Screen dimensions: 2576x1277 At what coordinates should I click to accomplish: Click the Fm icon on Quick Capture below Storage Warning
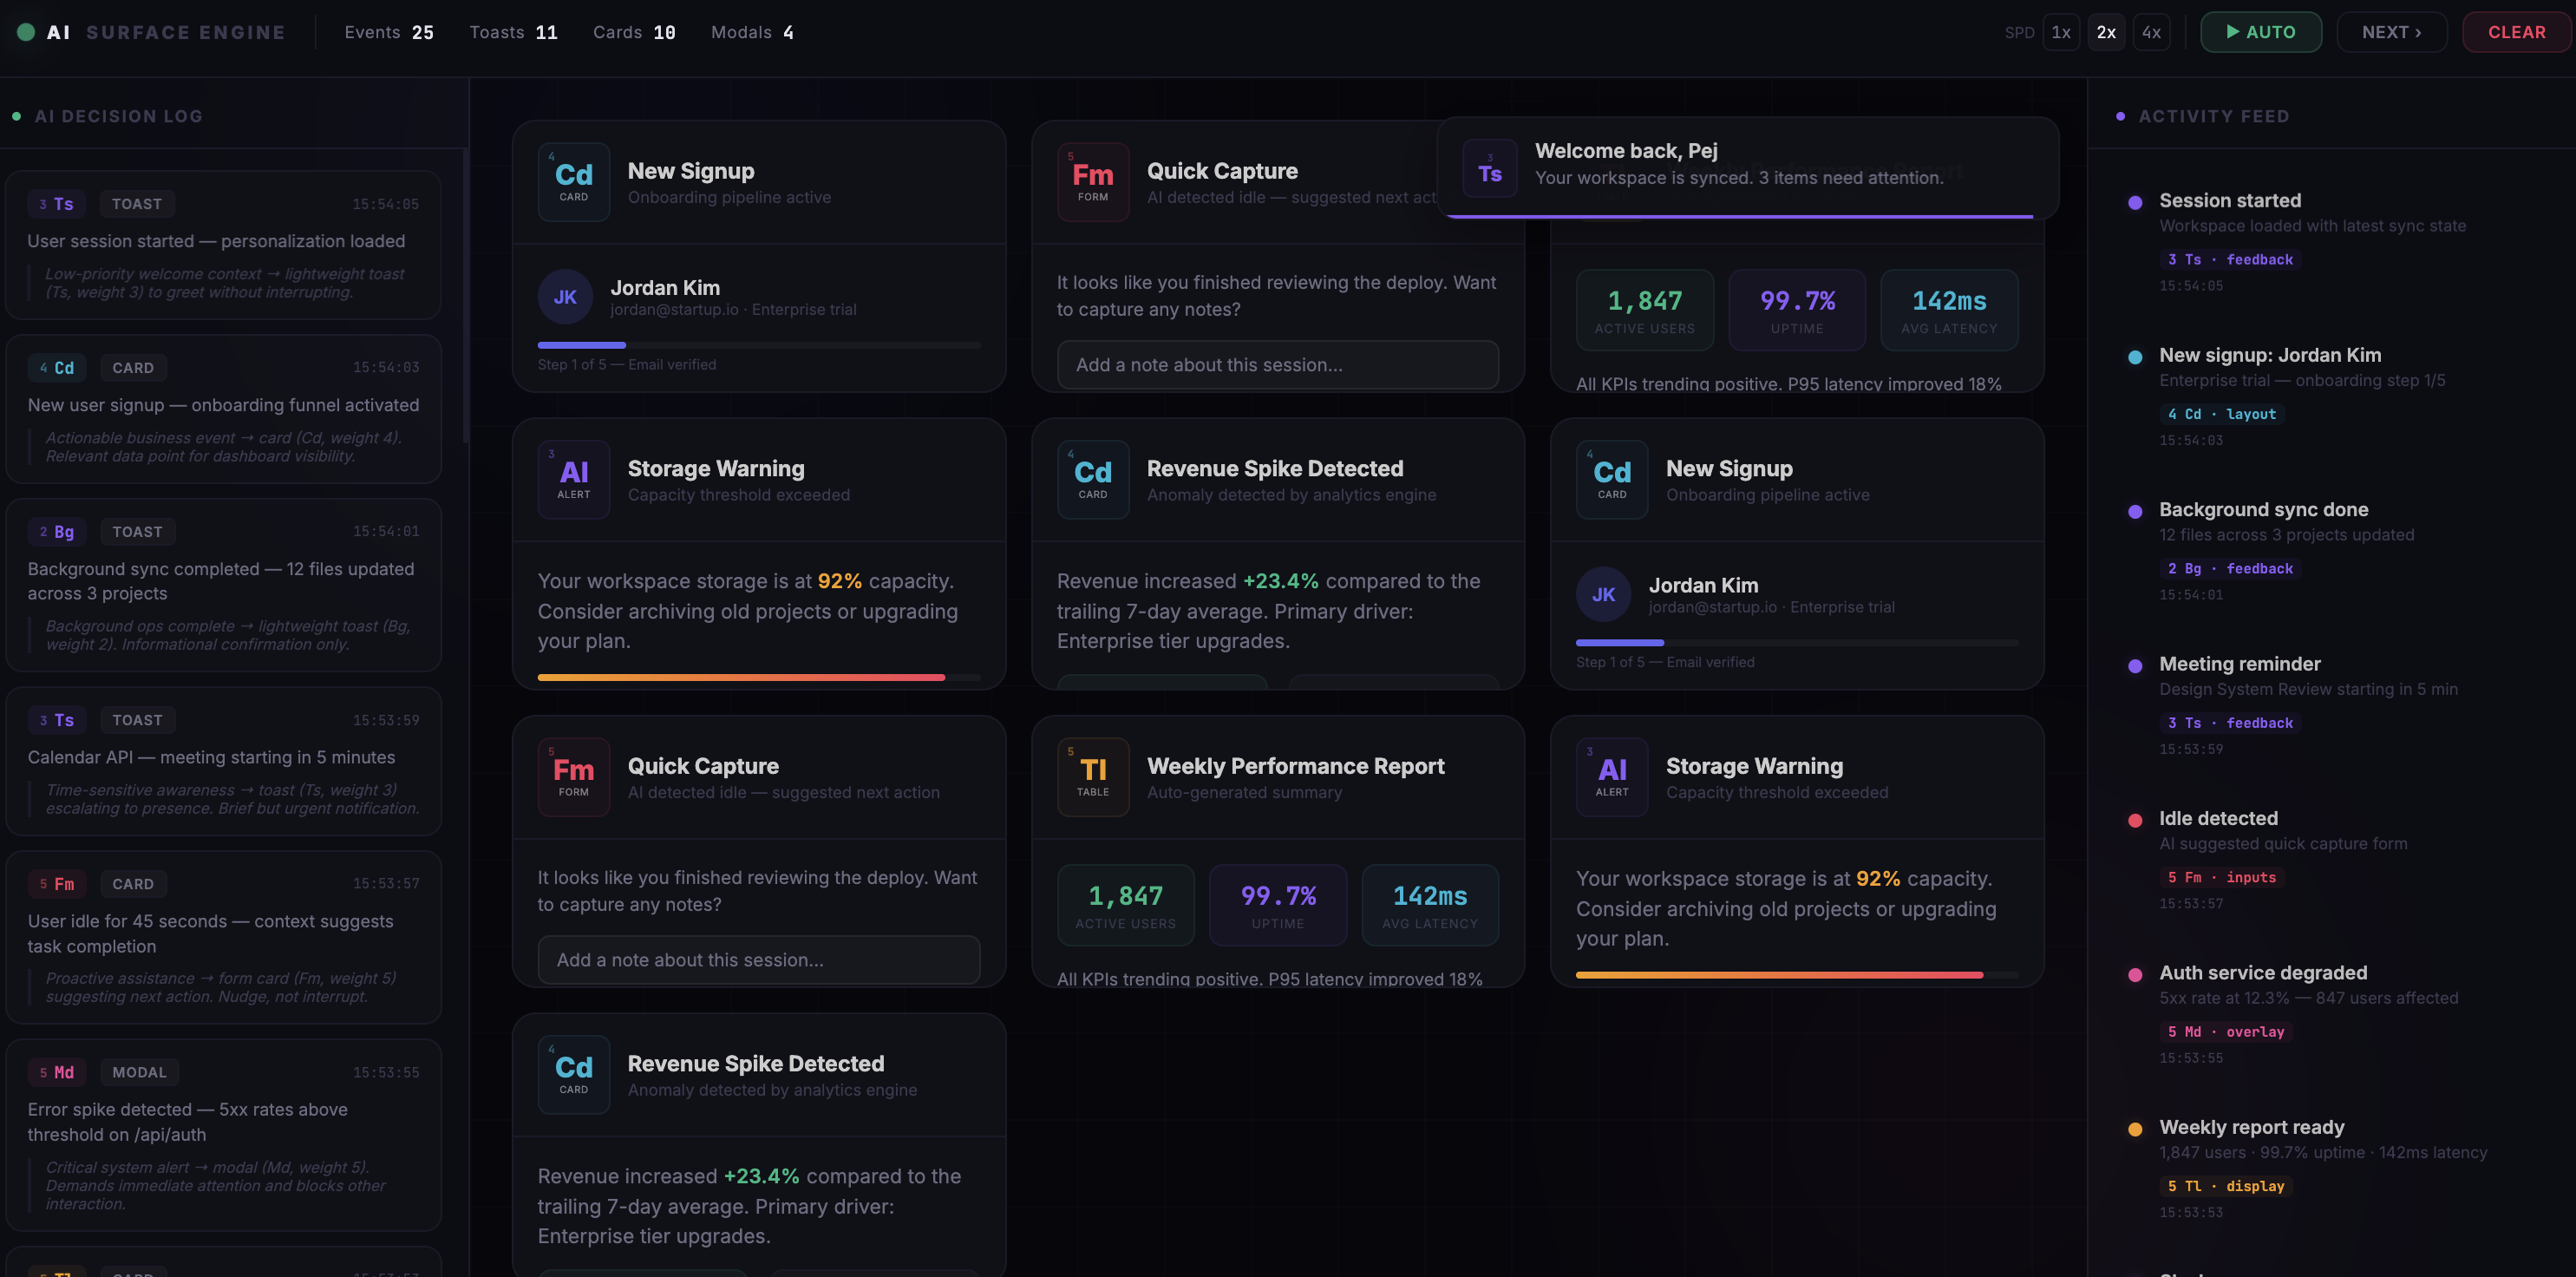coord(574,777)
